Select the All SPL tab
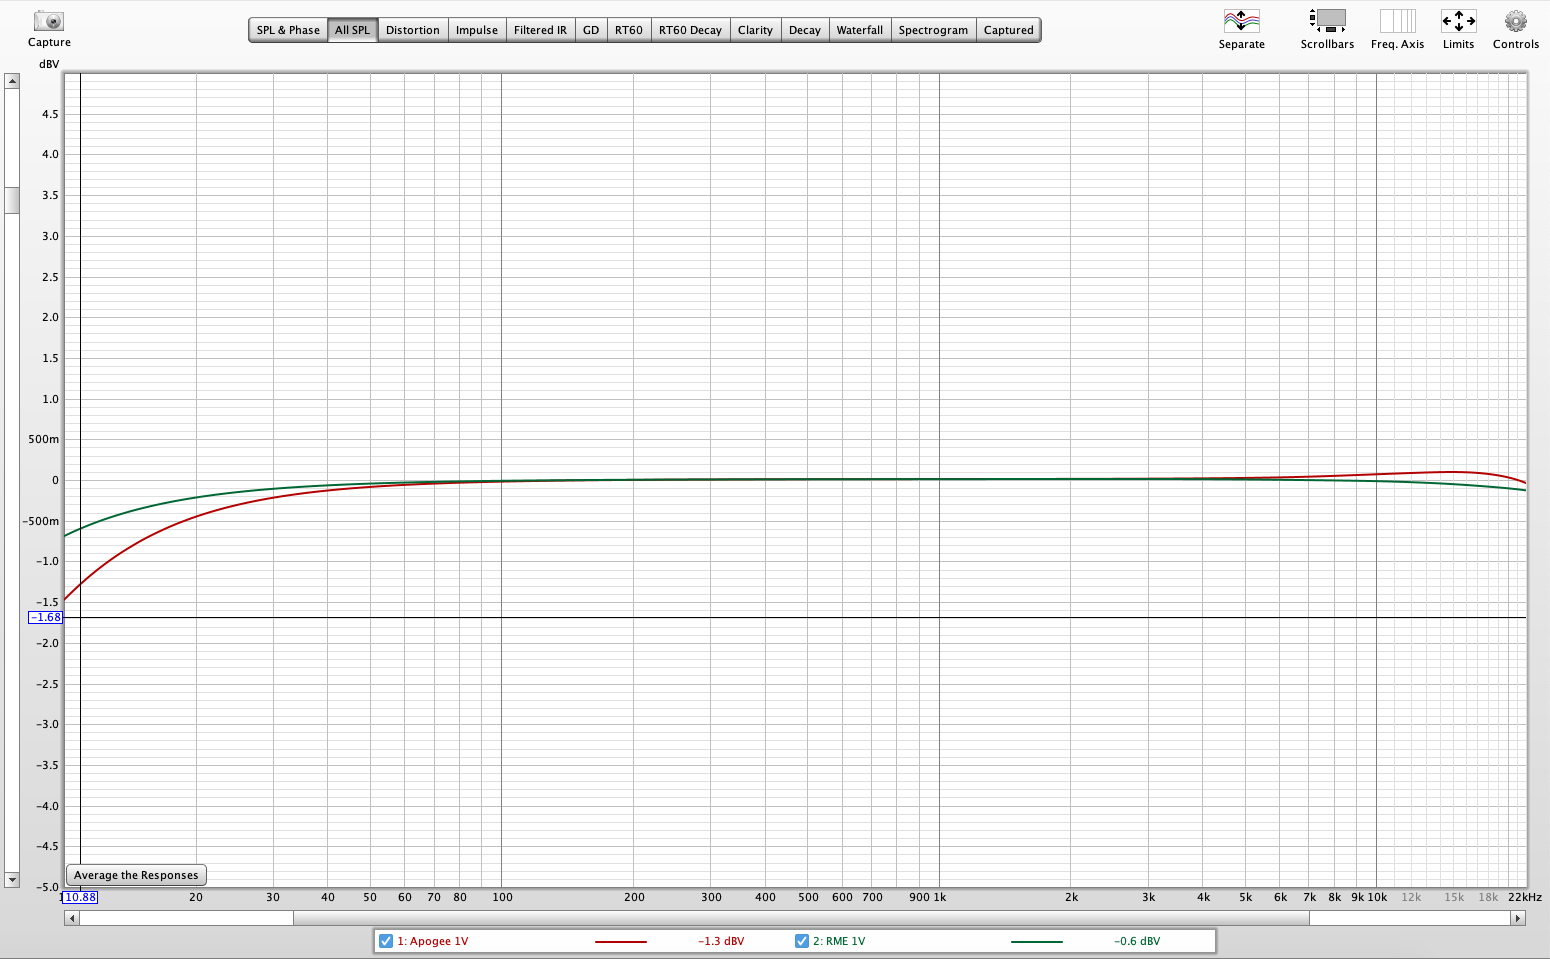 (x=352, y=30)
